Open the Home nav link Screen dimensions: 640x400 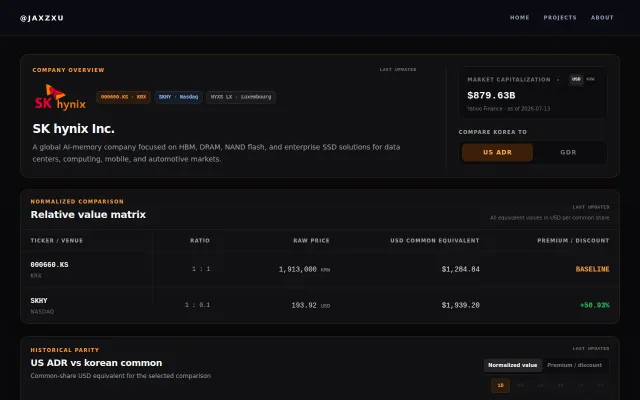click(520, 18)
